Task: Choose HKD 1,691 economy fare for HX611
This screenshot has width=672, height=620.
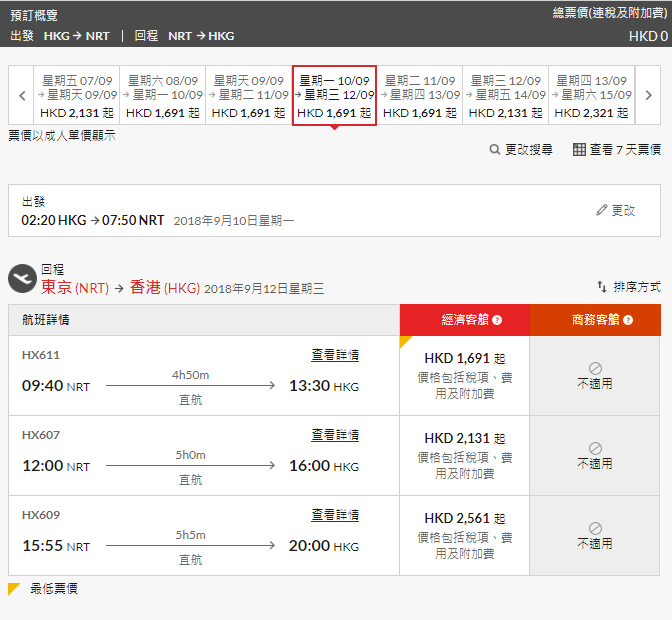Action: click(465, 375)
